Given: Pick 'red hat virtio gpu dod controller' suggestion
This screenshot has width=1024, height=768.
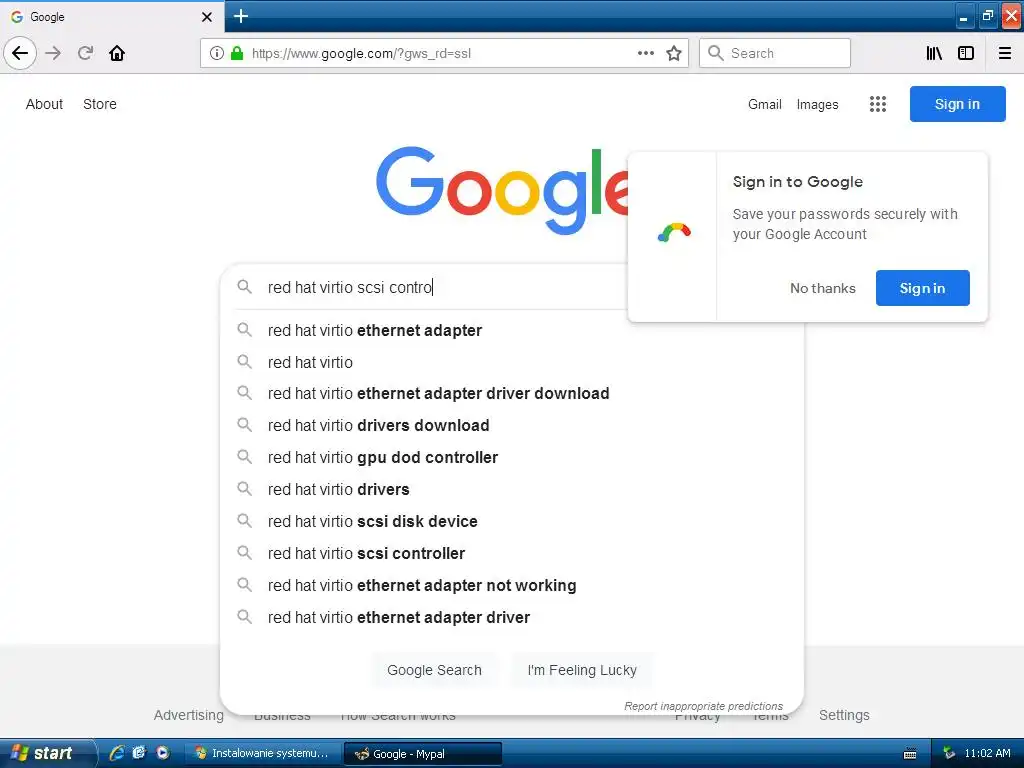Looking at the screenshot, I should [512, 458].
